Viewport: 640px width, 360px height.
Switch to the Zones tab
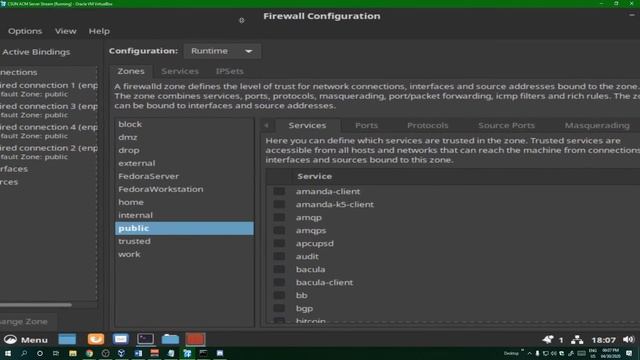point(131,71)
